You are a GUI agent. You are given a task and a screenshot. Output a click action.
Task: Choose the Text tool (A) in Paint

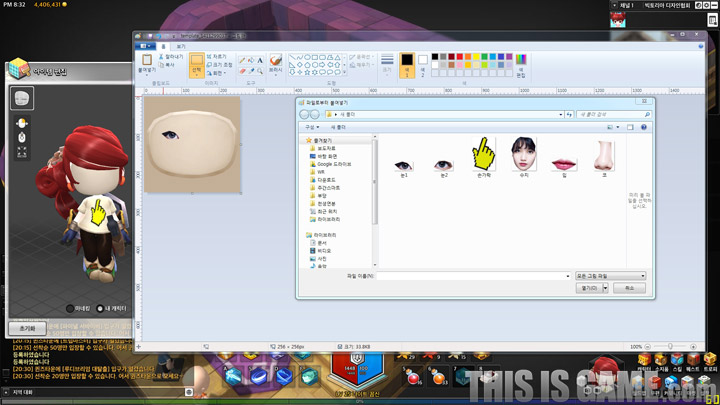coord(260,59)
